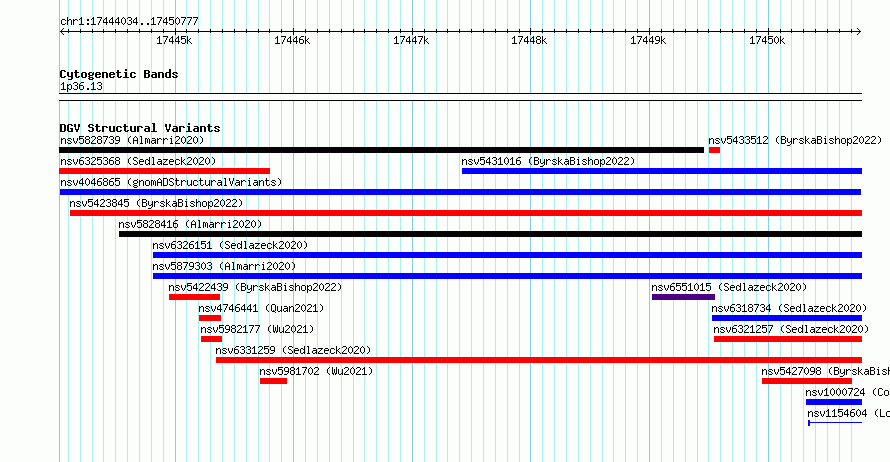This screenshot has width=890, height=462.
Task: Select the blue bar under nsv5431016
Action: click(662, 171)
